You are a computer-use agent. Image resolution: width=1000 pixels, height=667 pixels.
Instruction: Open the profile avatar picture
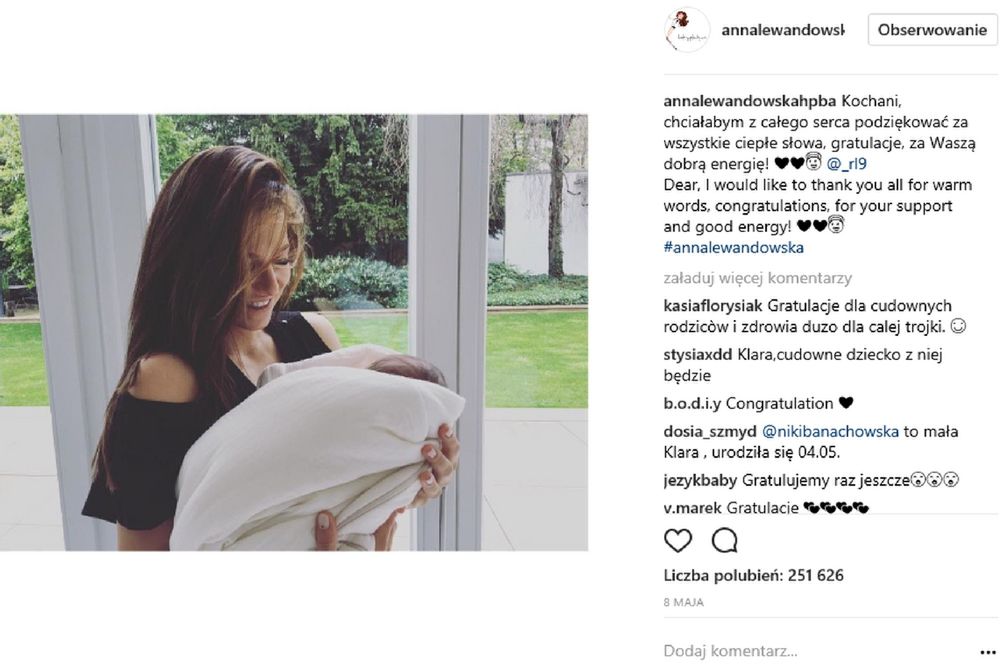click(685, 31)
